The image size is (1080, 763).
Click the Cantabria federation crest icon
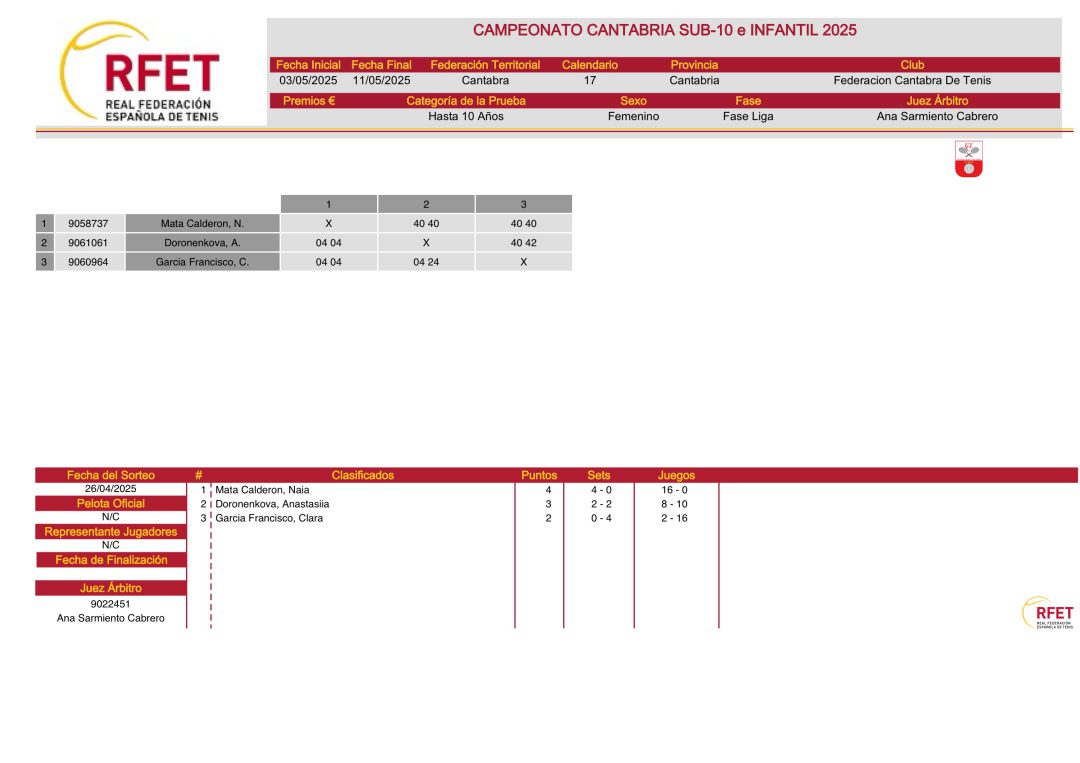[x=968, y=159]
